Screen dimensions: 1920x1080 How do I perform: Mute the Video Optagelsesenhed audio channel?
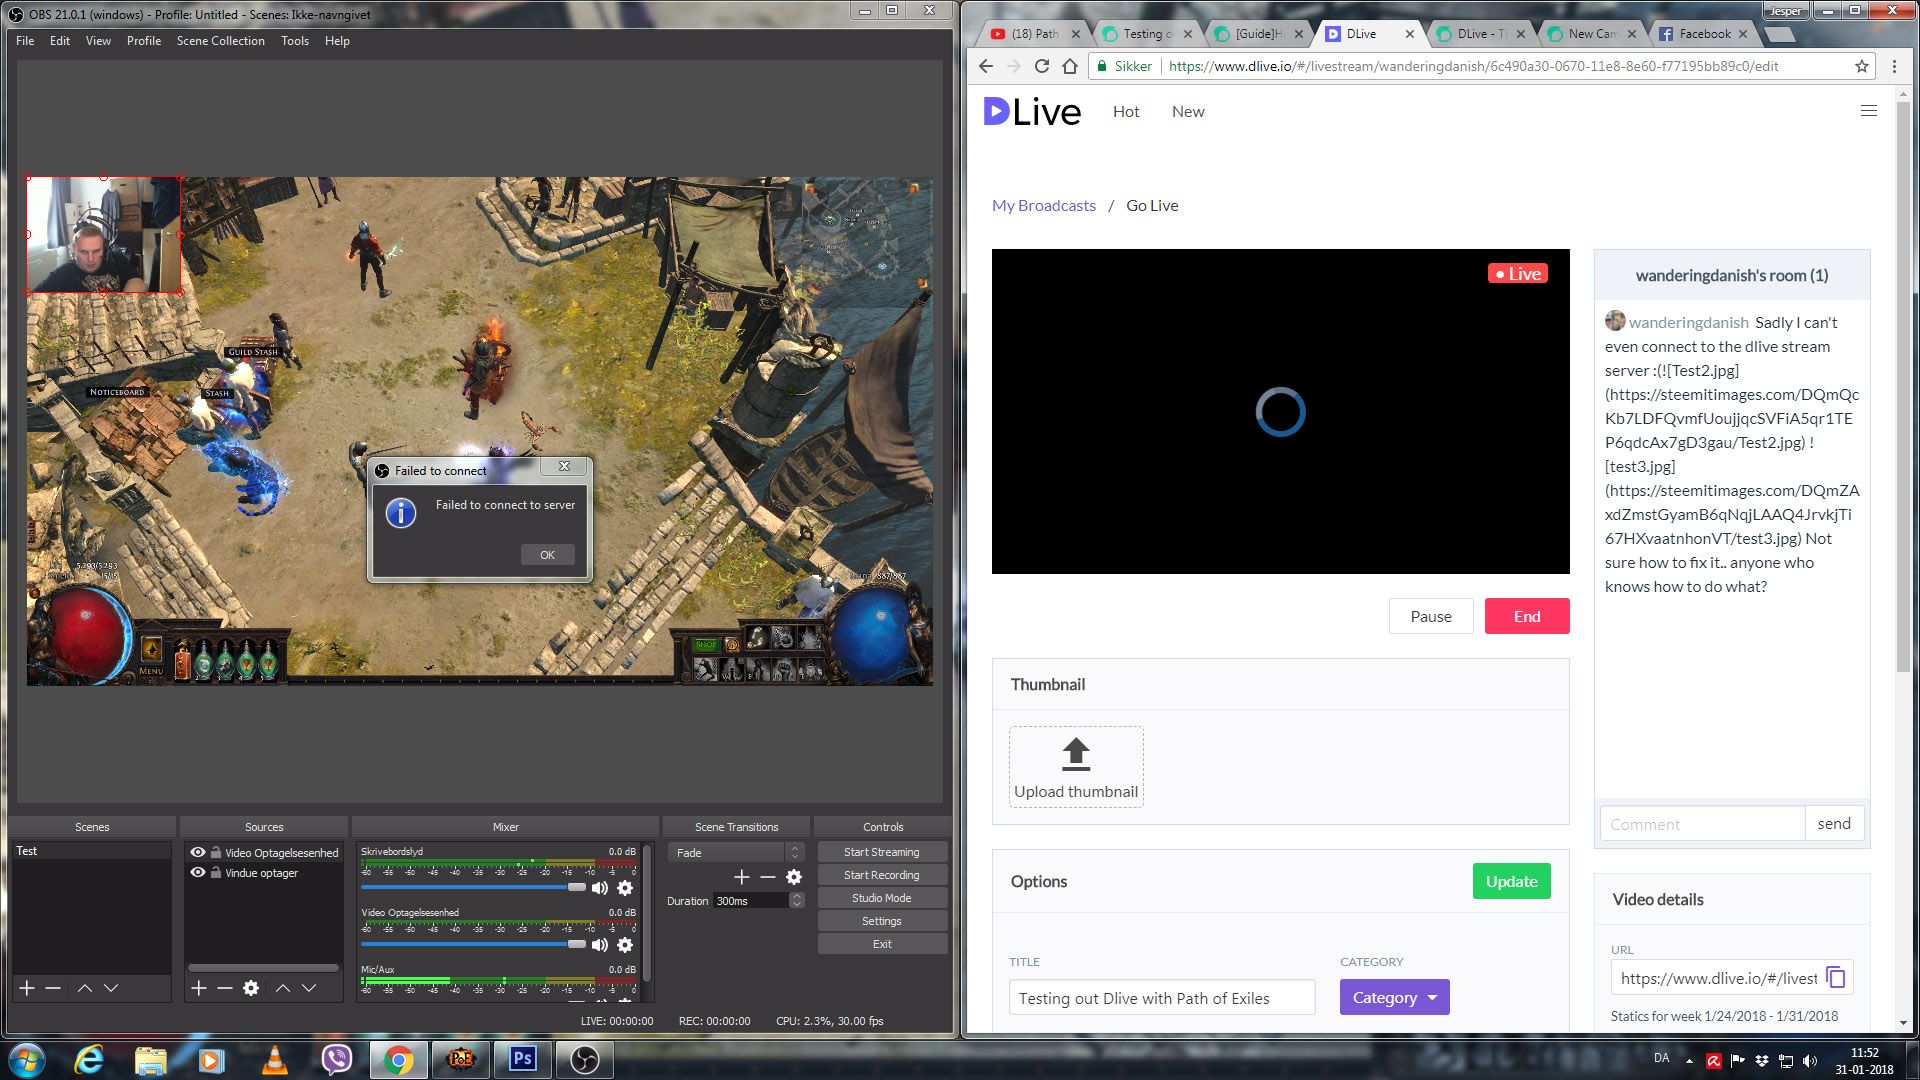[600, 945]
